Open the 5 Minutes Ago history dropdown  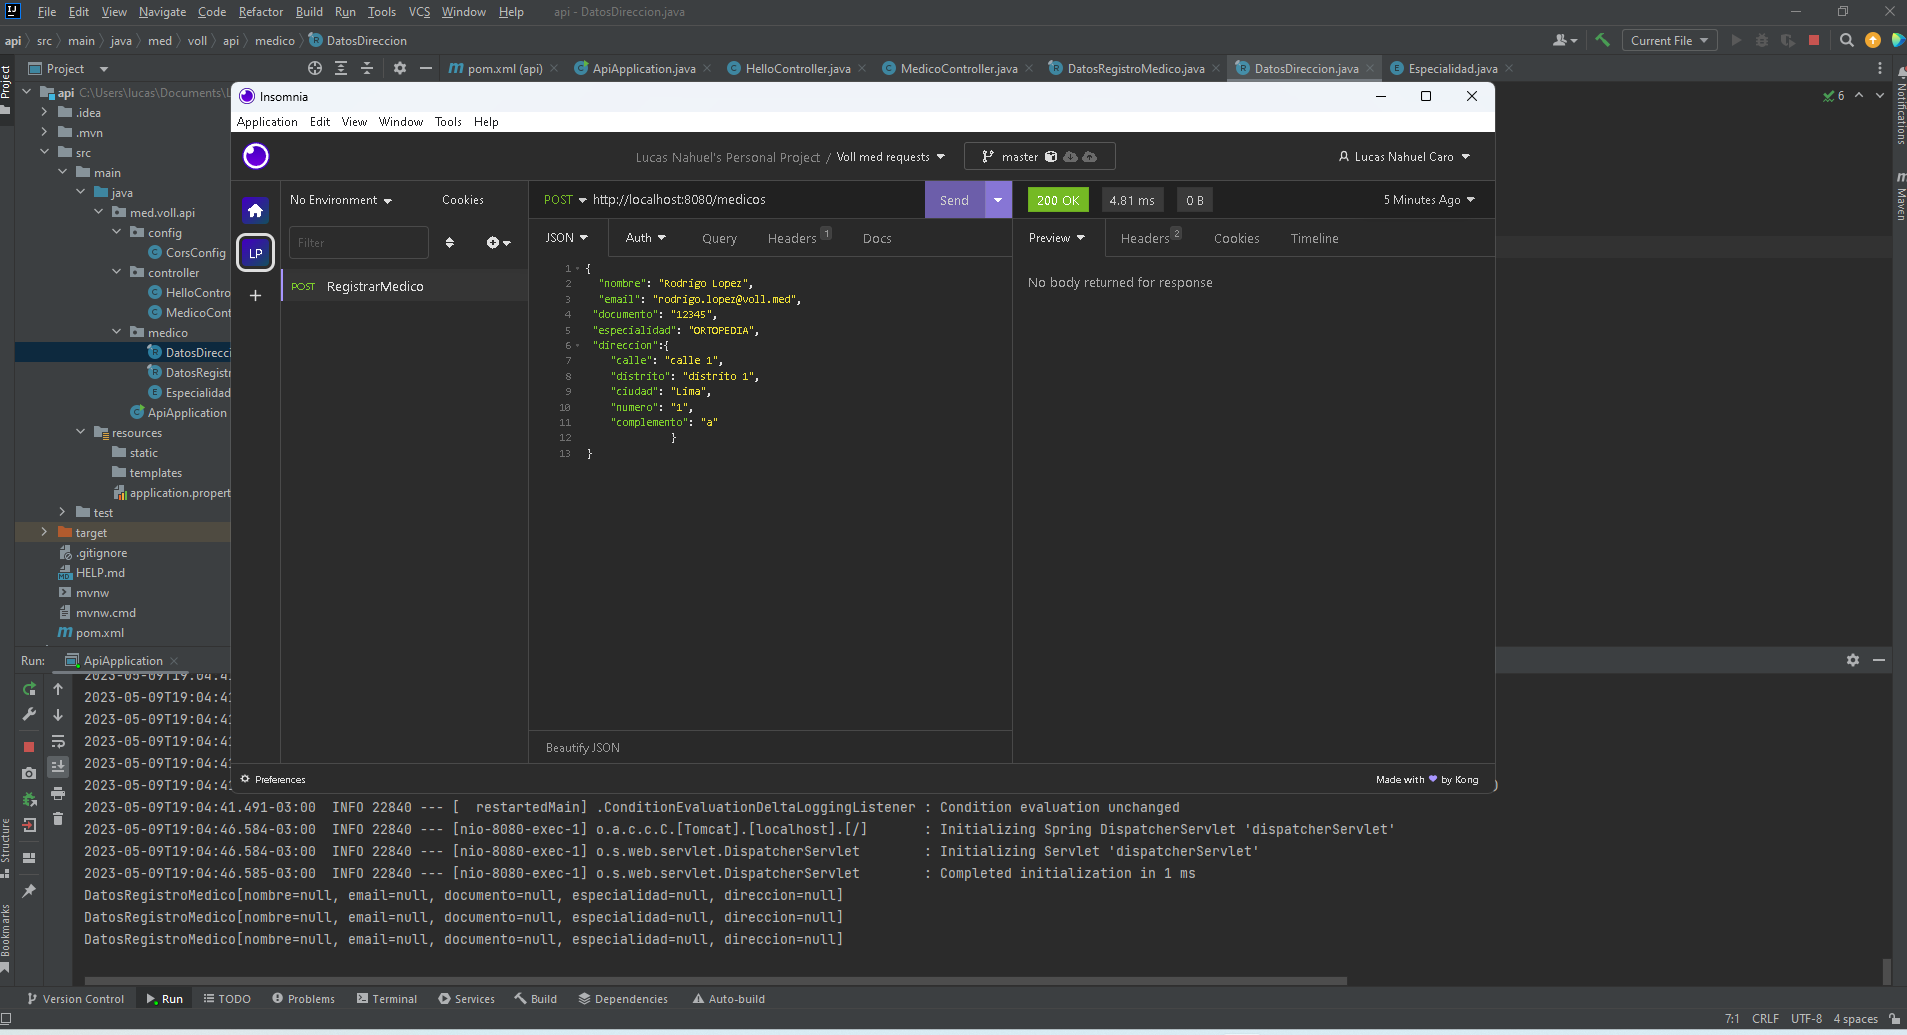tap(1429, 200)
